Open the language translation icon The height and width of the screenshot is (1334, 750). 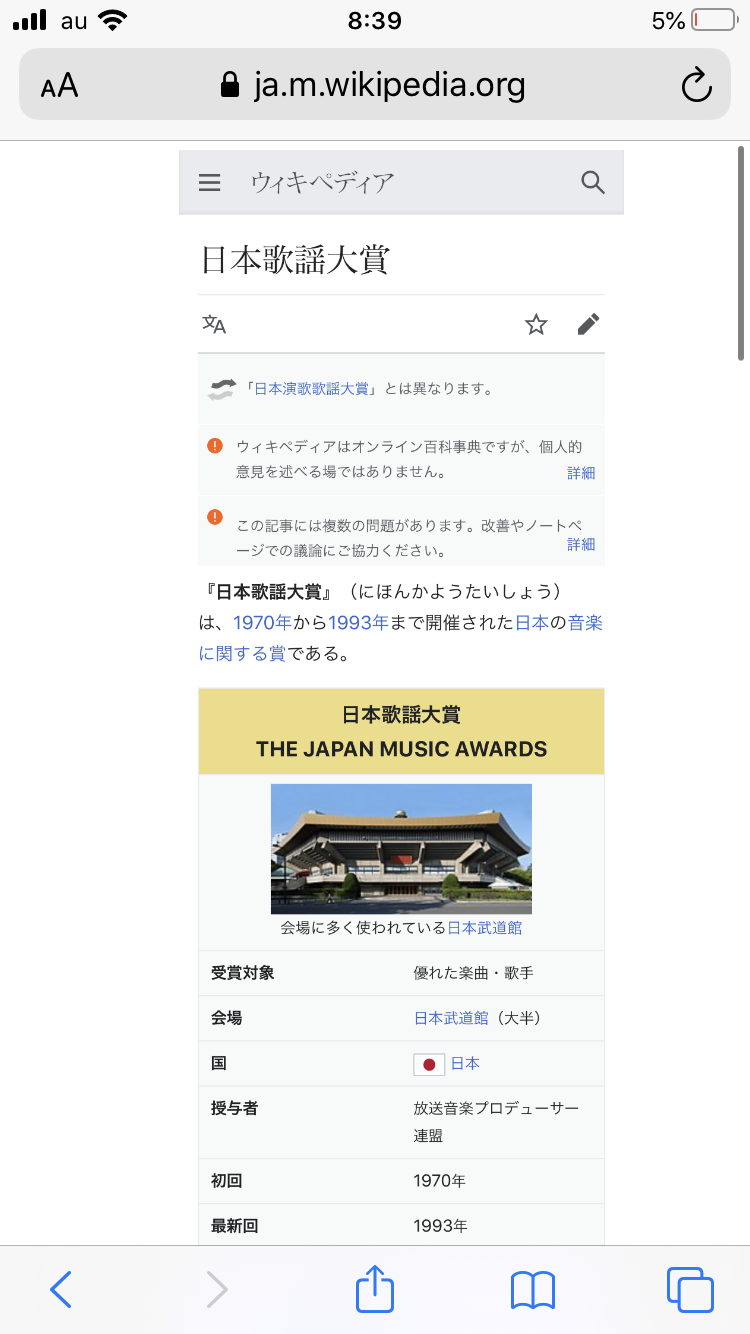click(214, 324)
